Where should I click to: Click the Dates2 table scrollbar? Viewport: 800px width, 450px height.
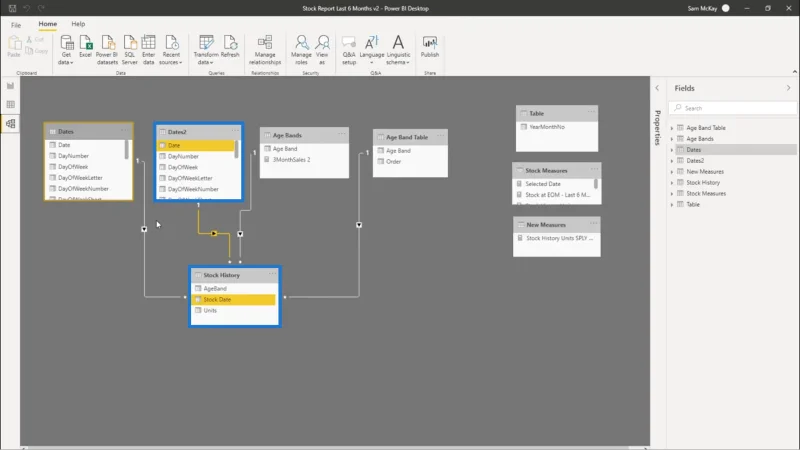pyautogui.click(x=237, y=150)
